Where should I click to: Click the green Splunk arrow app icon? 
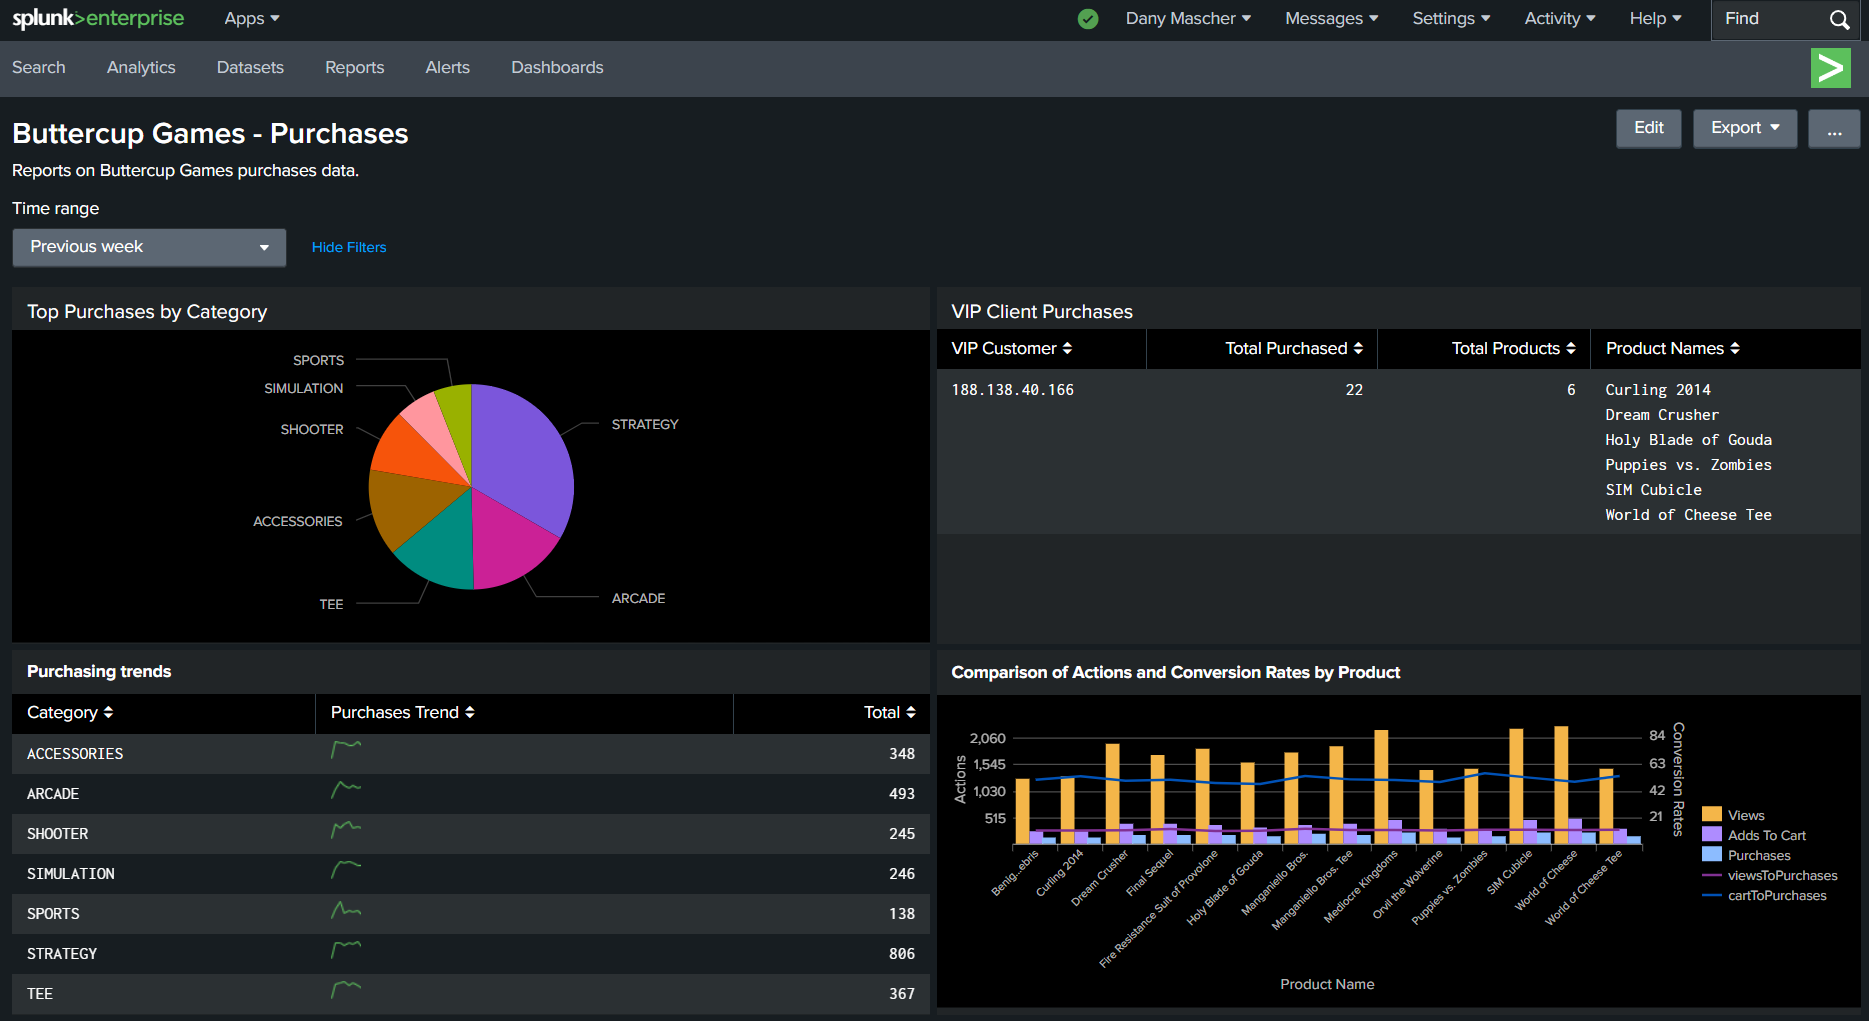point(1830,68)
